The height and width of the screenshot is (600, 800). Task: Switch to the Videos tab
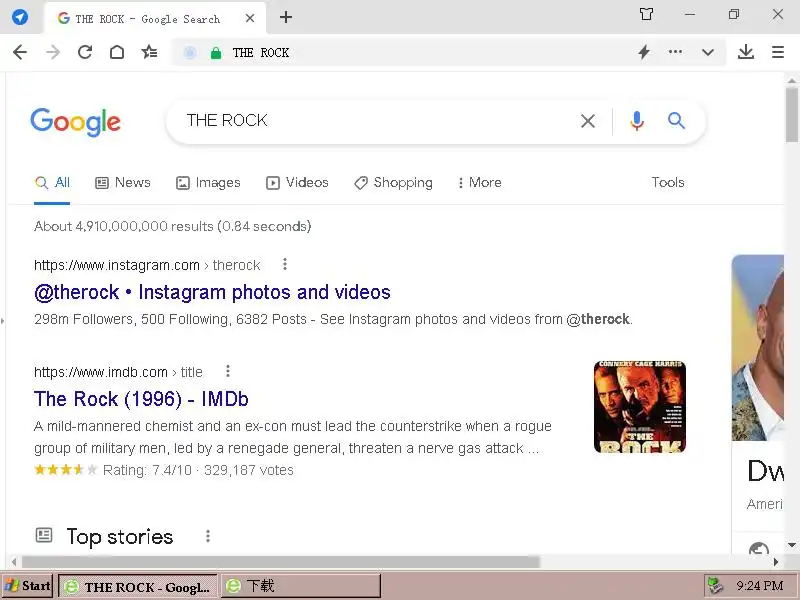pos(297,183)
